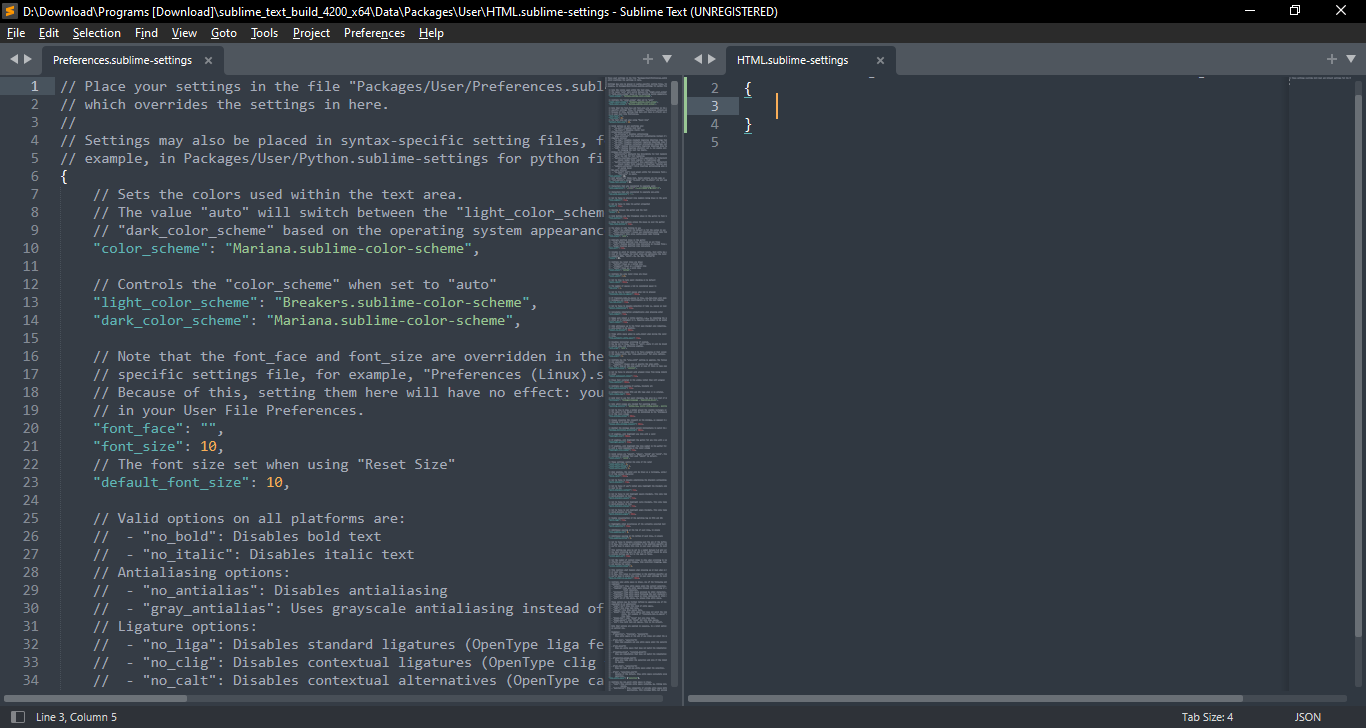Switch to the Preferences.sublime-settings tab
Viewport: 1366px width, 728px height.
click(122, 61)
